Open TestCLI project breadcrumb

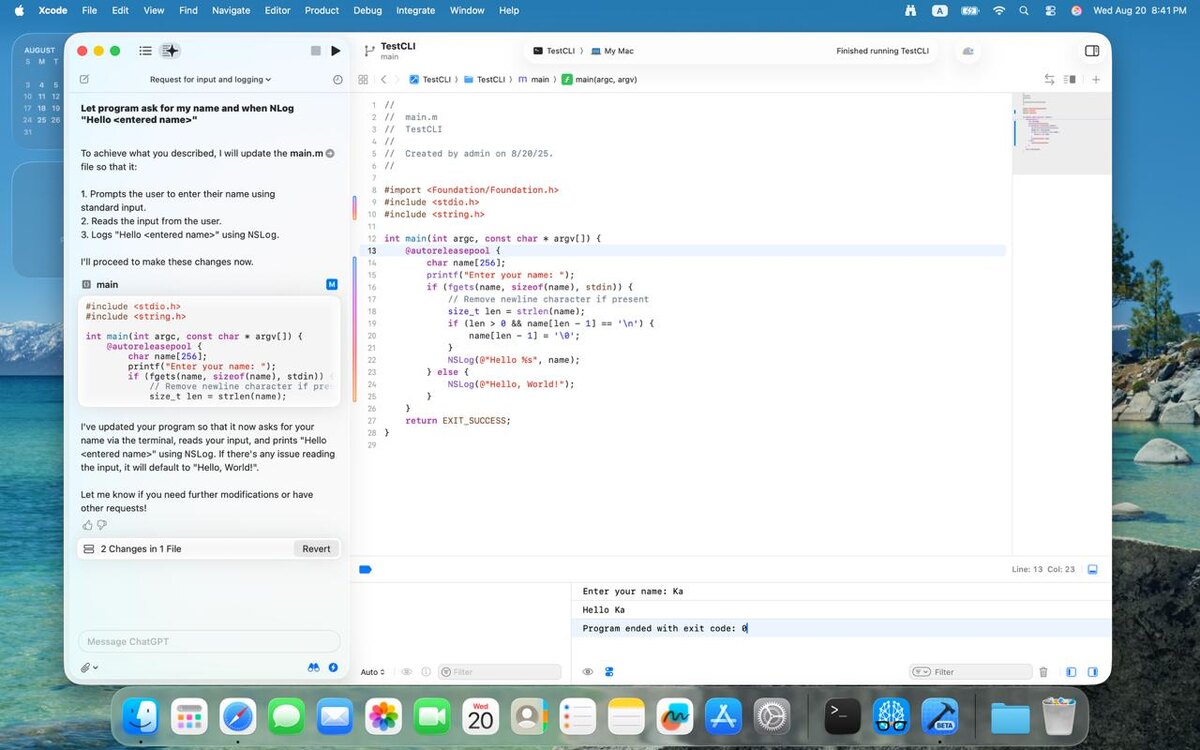point(430,79)
